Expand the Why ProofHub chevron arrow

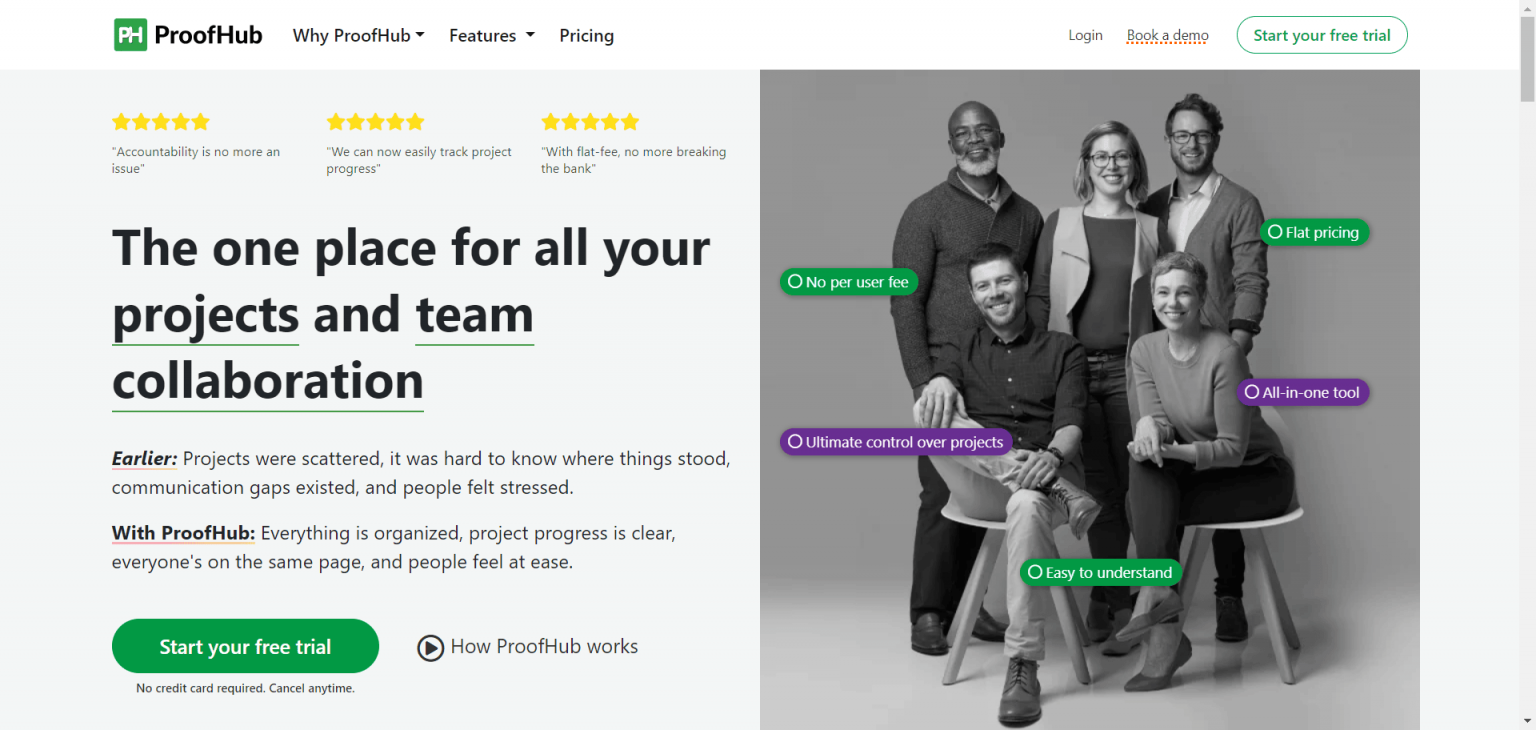[x=421, y=35]
